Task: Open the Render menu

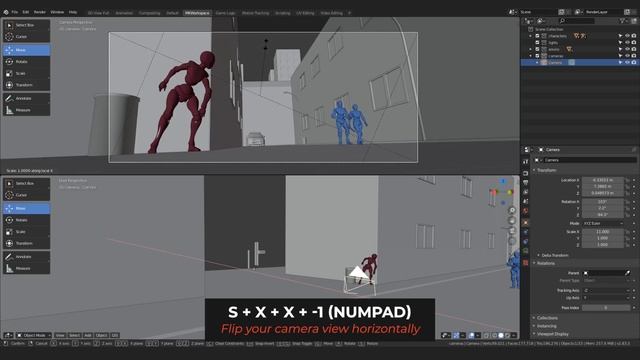Action: point(40,12)
